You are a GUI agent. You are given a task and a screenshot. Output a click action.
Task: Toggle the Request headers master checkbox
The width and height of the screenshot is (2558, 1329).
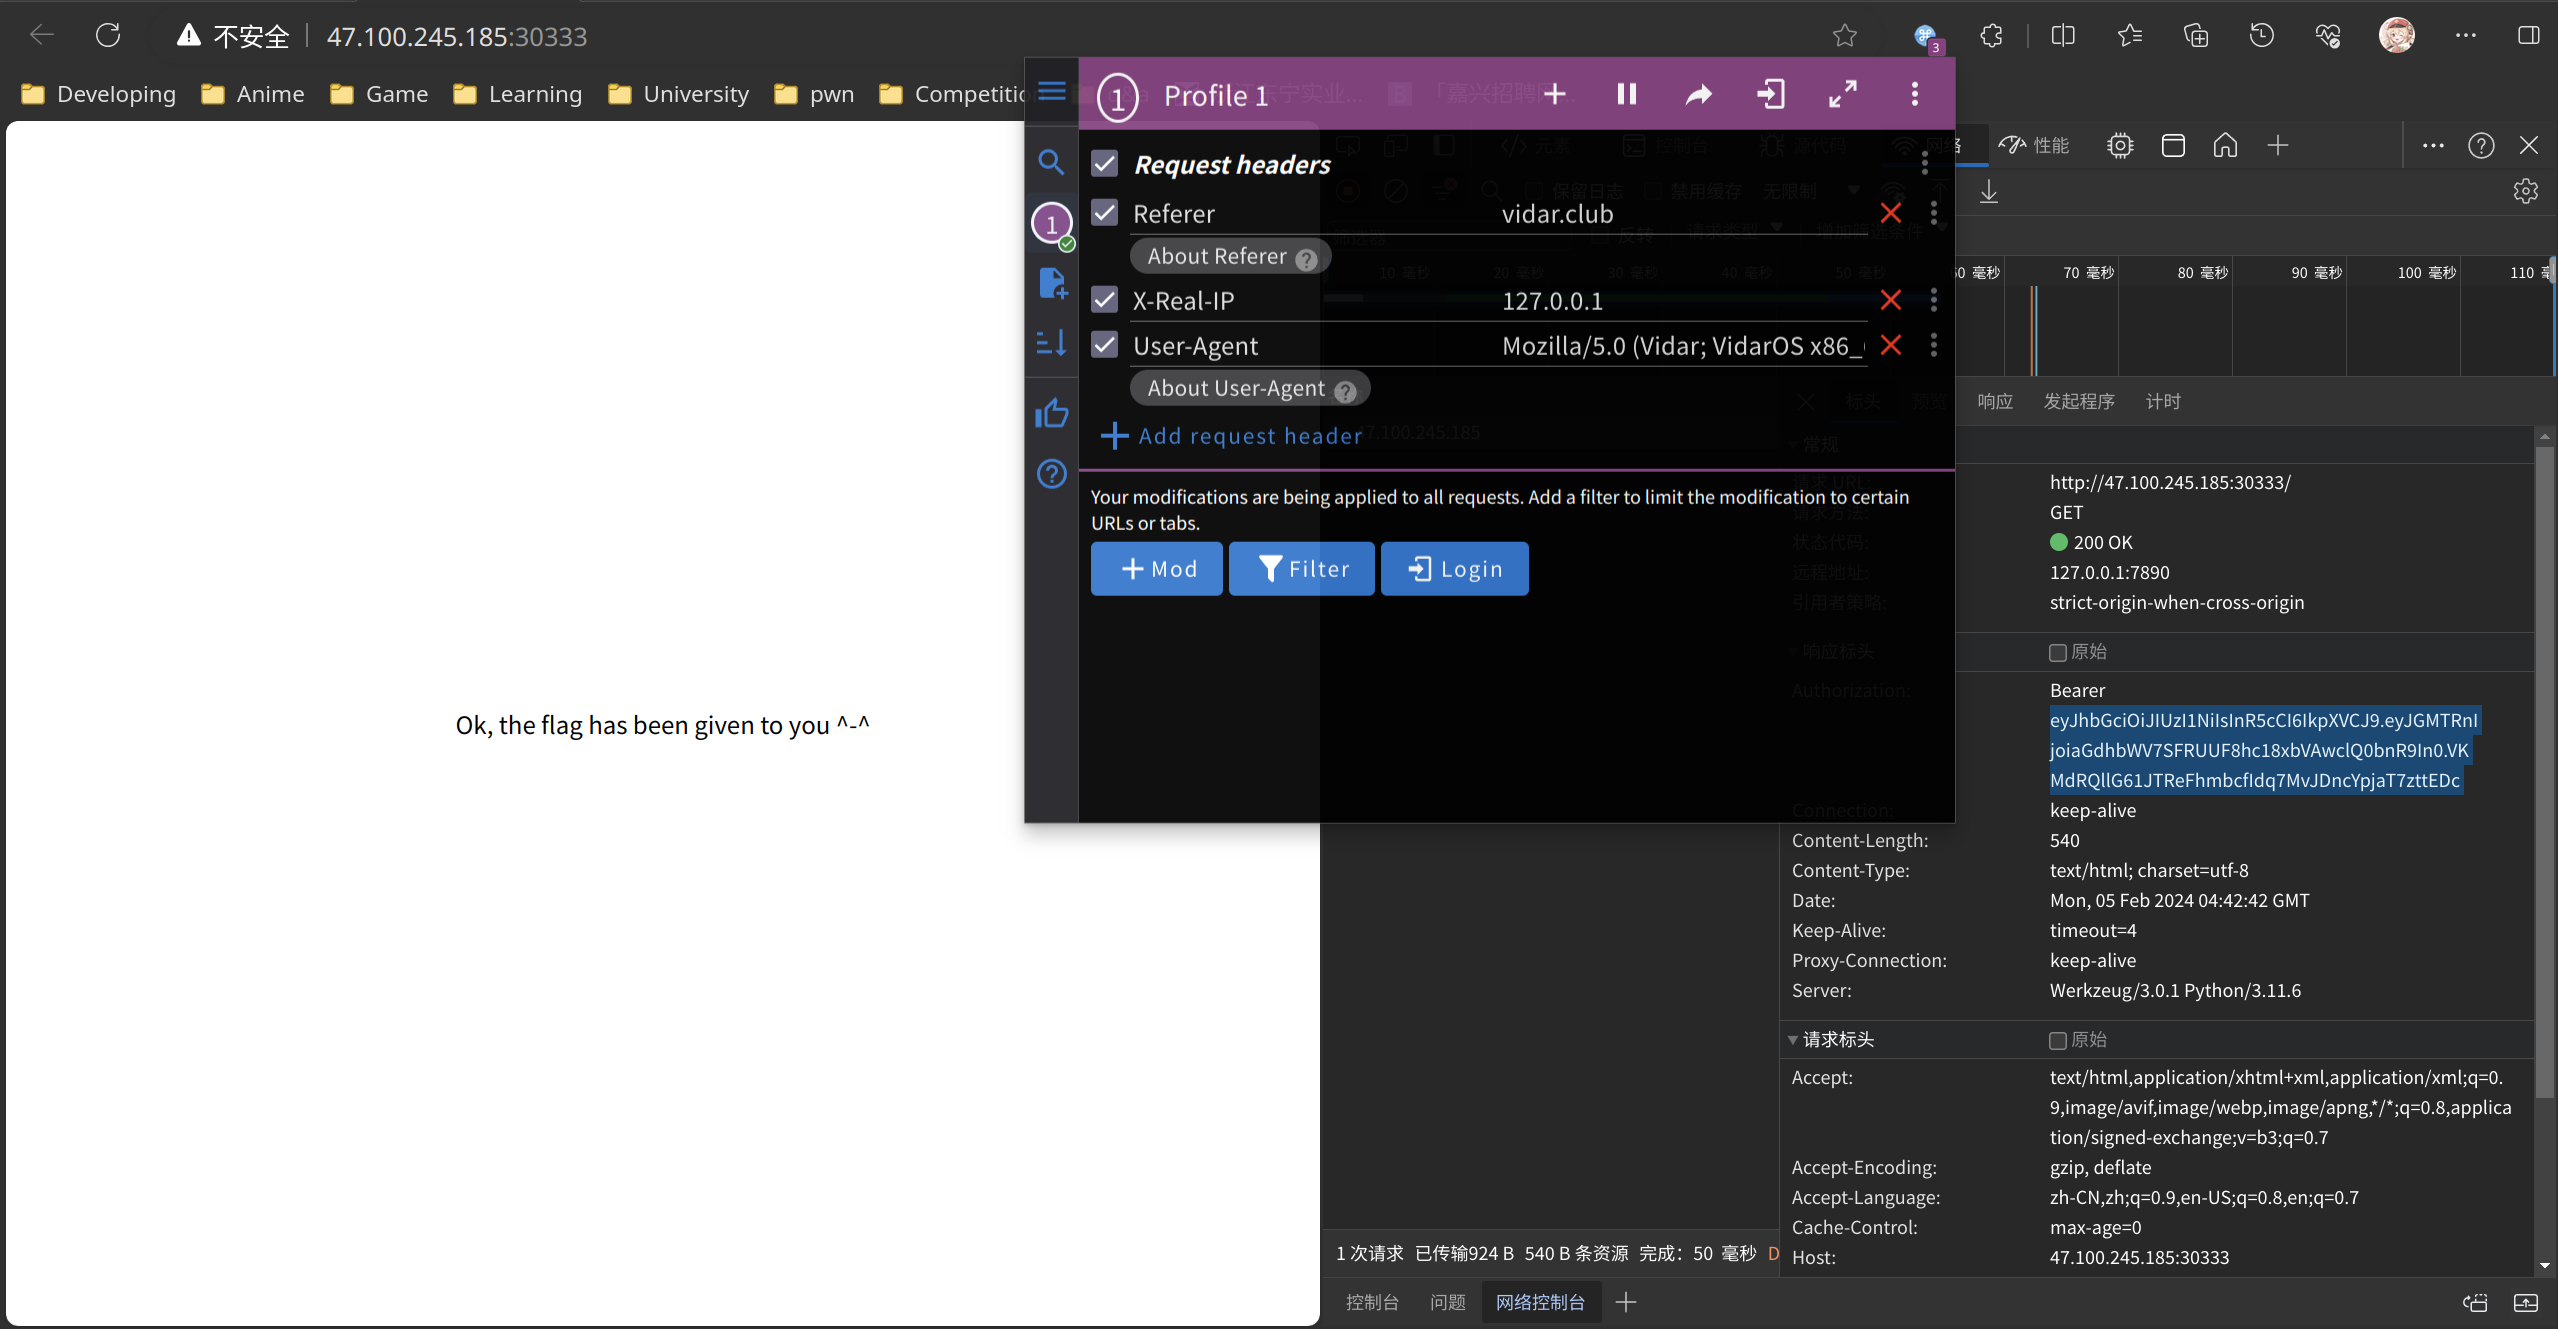pos(1105,164)
